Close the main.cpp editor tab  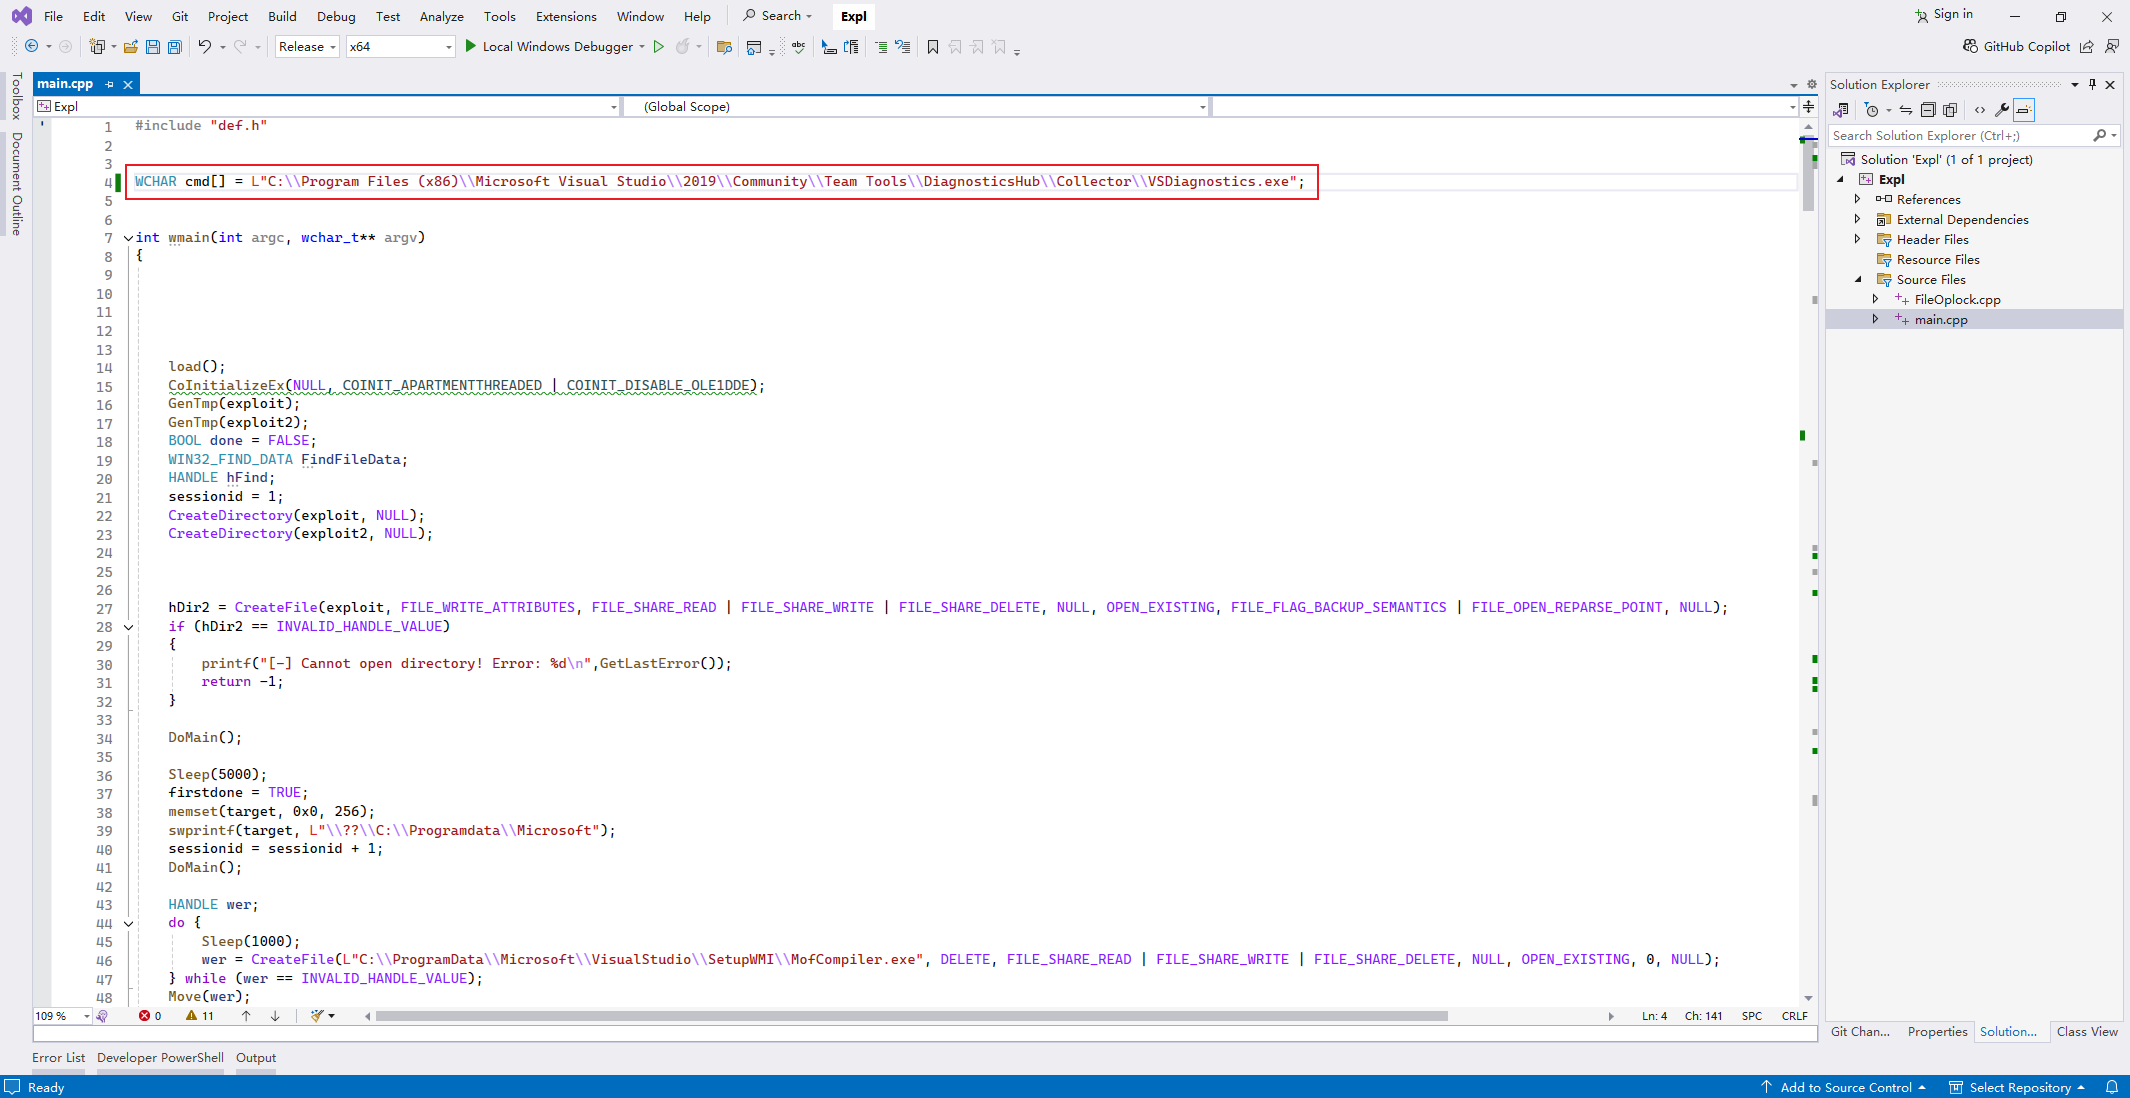(x=128, y=84)
